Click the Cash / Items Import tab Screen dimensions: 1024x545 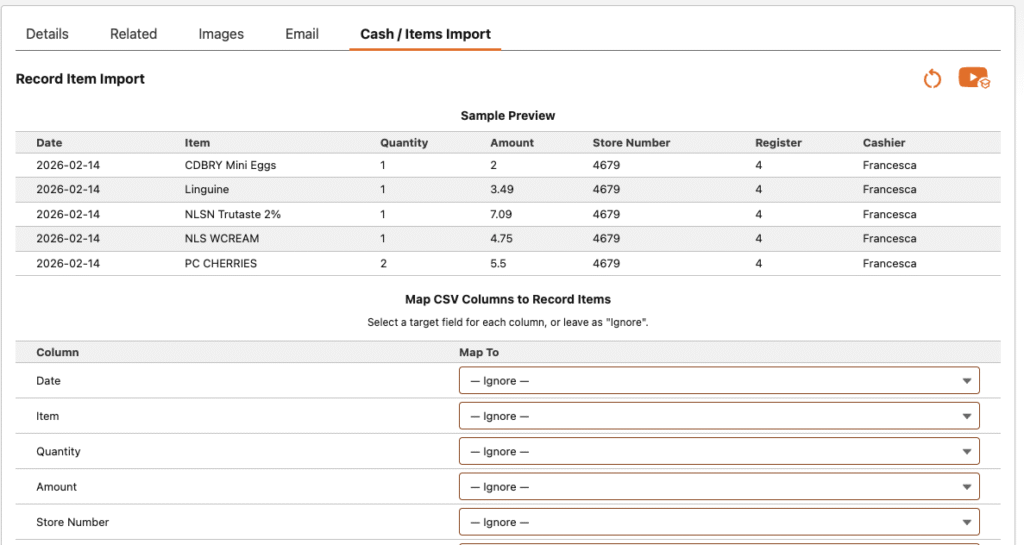[425, 34]
